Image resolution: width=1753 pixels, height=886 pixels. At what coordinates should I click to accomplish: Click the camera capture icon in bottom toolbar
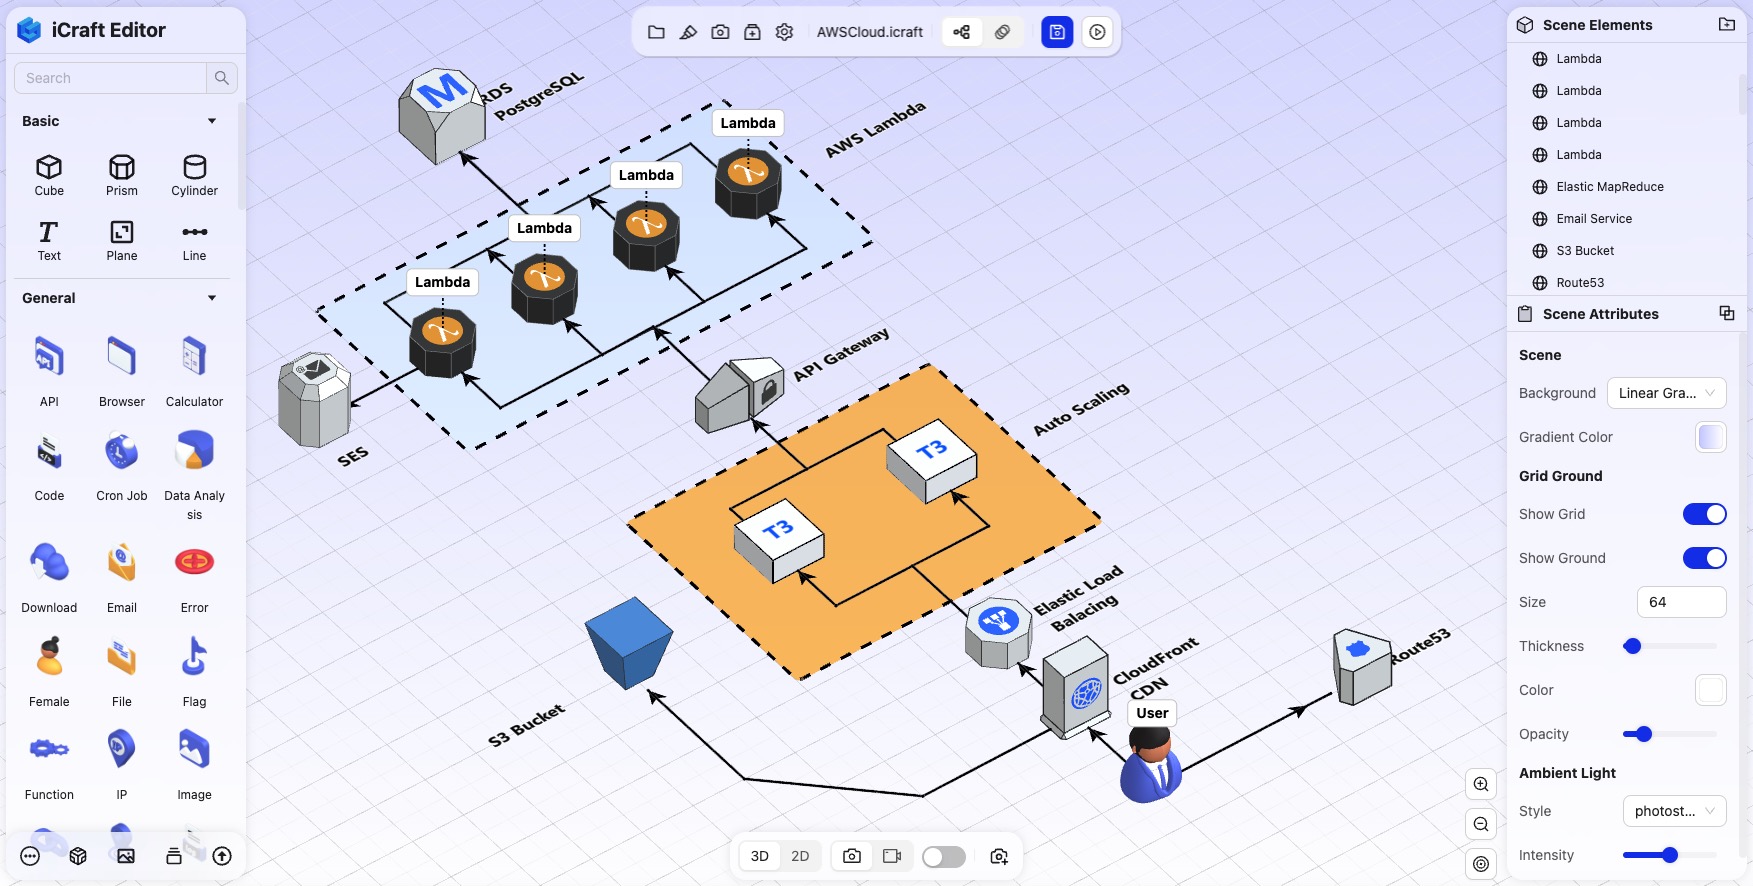pyautogui.click(x=852, y=856)
